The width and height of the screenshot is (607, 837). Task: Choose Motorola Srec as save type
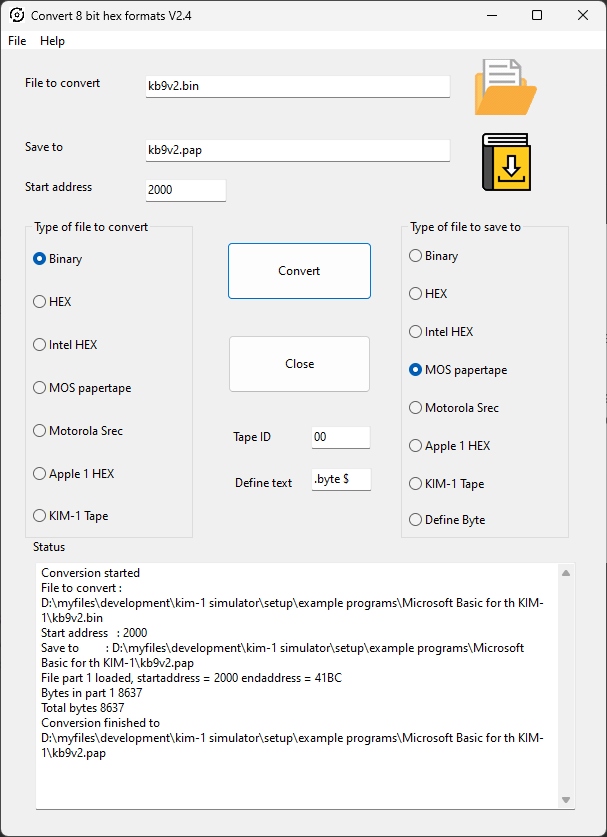454,408
